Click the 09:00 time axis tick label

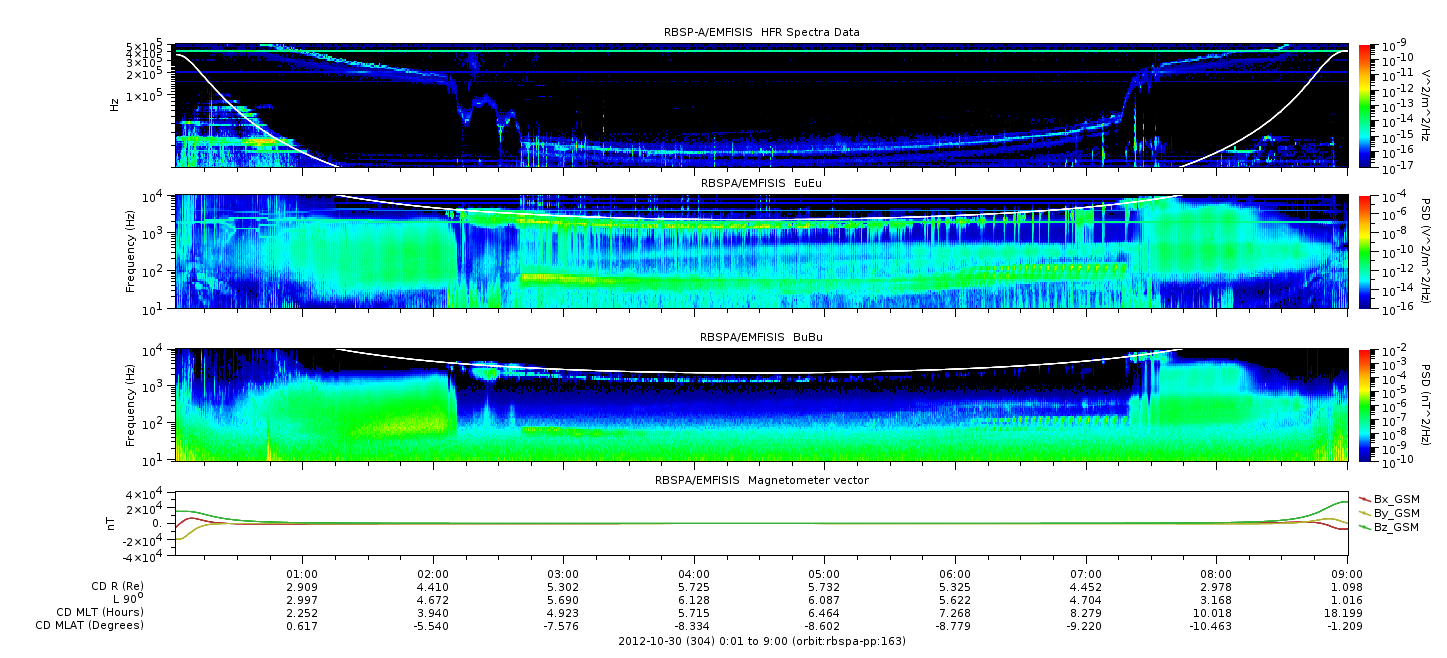[1347, 572]
